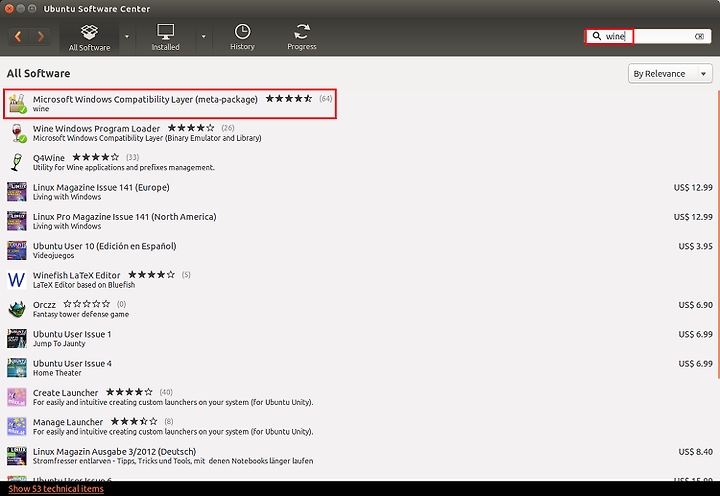Click the Winefish LaTeX Editor W icon
The height and width of the screenshot is (496, 720).
[17, 280]
